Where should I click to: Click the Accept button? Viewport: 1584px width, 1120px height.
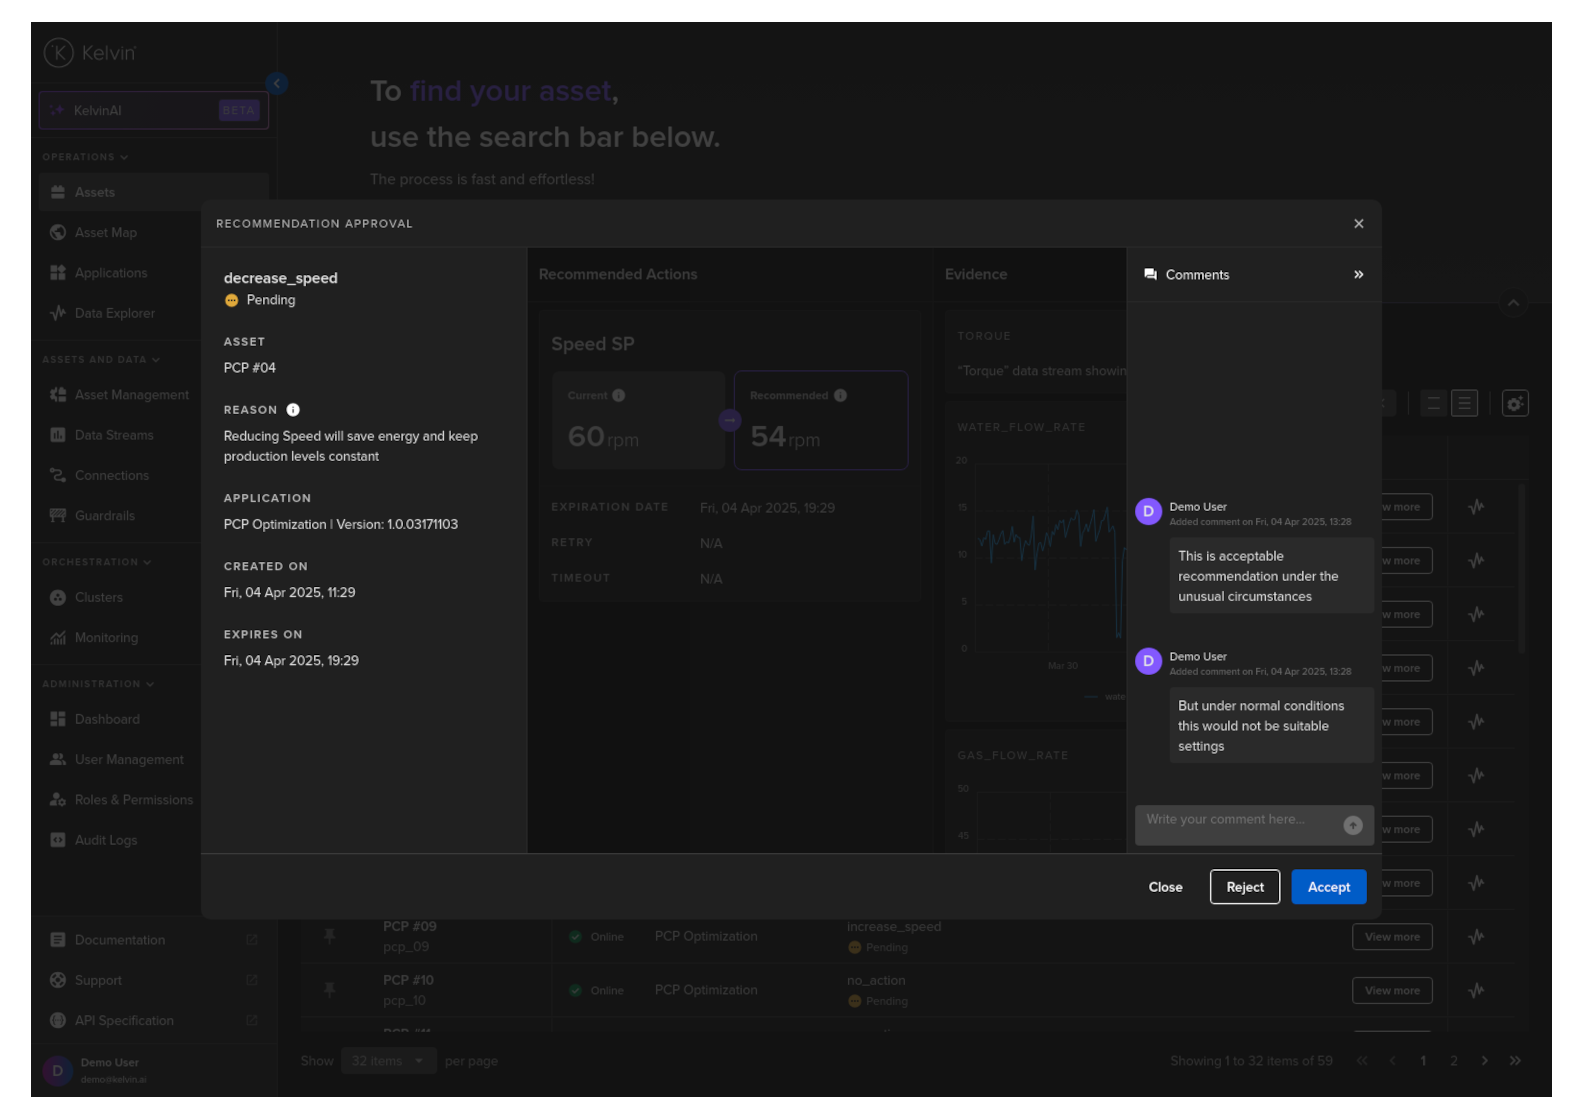pyautogui.click(x=1328, y=887)
